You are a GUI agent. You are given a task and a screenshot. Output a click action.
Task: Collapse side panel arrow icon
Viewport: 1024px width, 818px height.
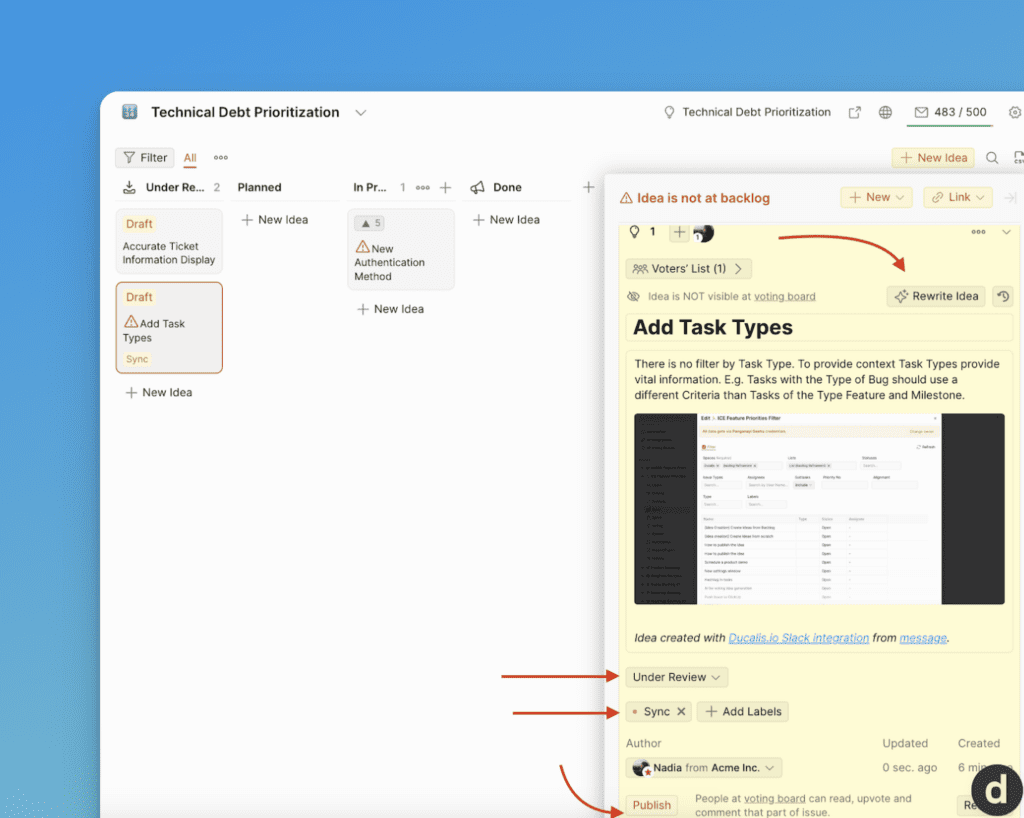1010,198
